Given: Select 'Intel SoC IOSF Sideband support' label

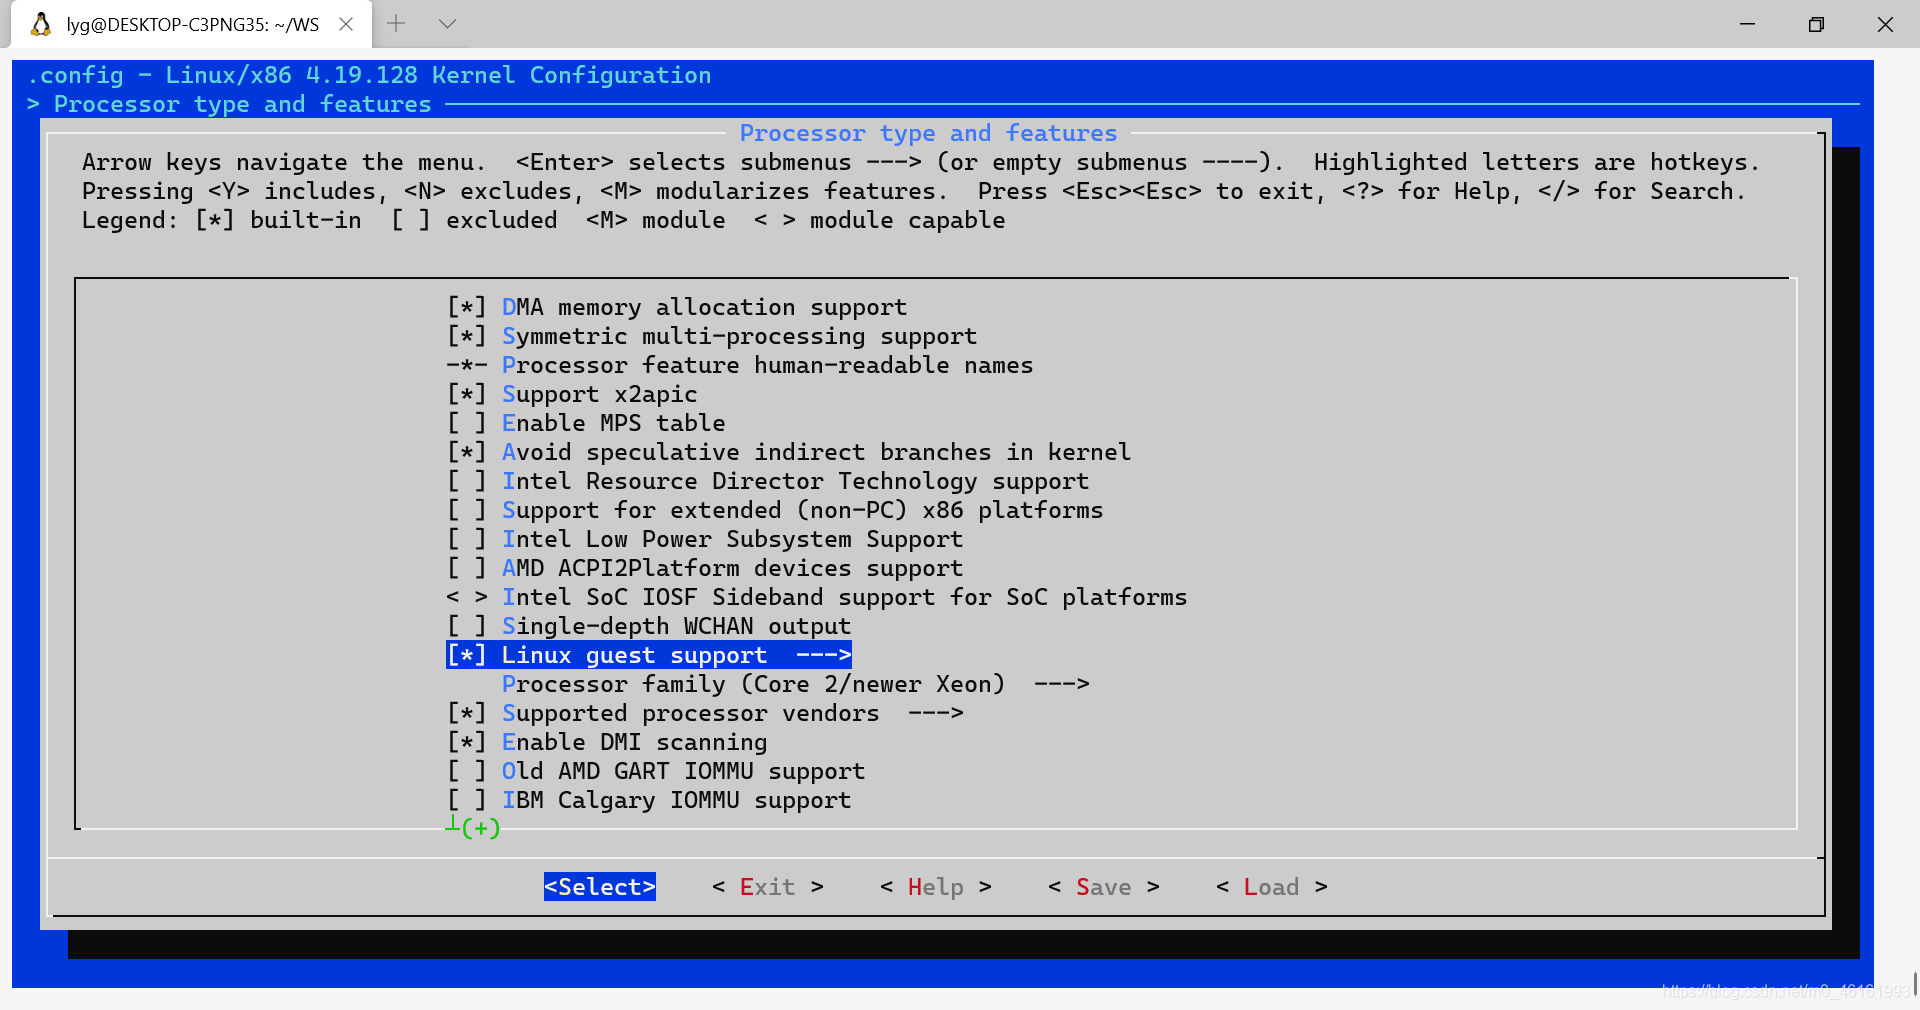Looking at the screenshot, I should point(844,597).
